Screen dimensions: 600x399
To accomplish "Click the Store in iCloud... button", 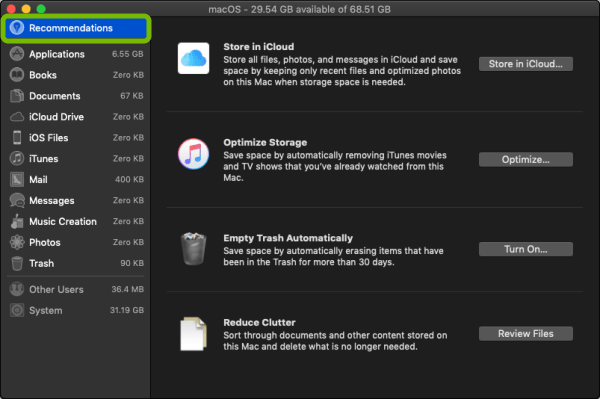I will point(526,64).
